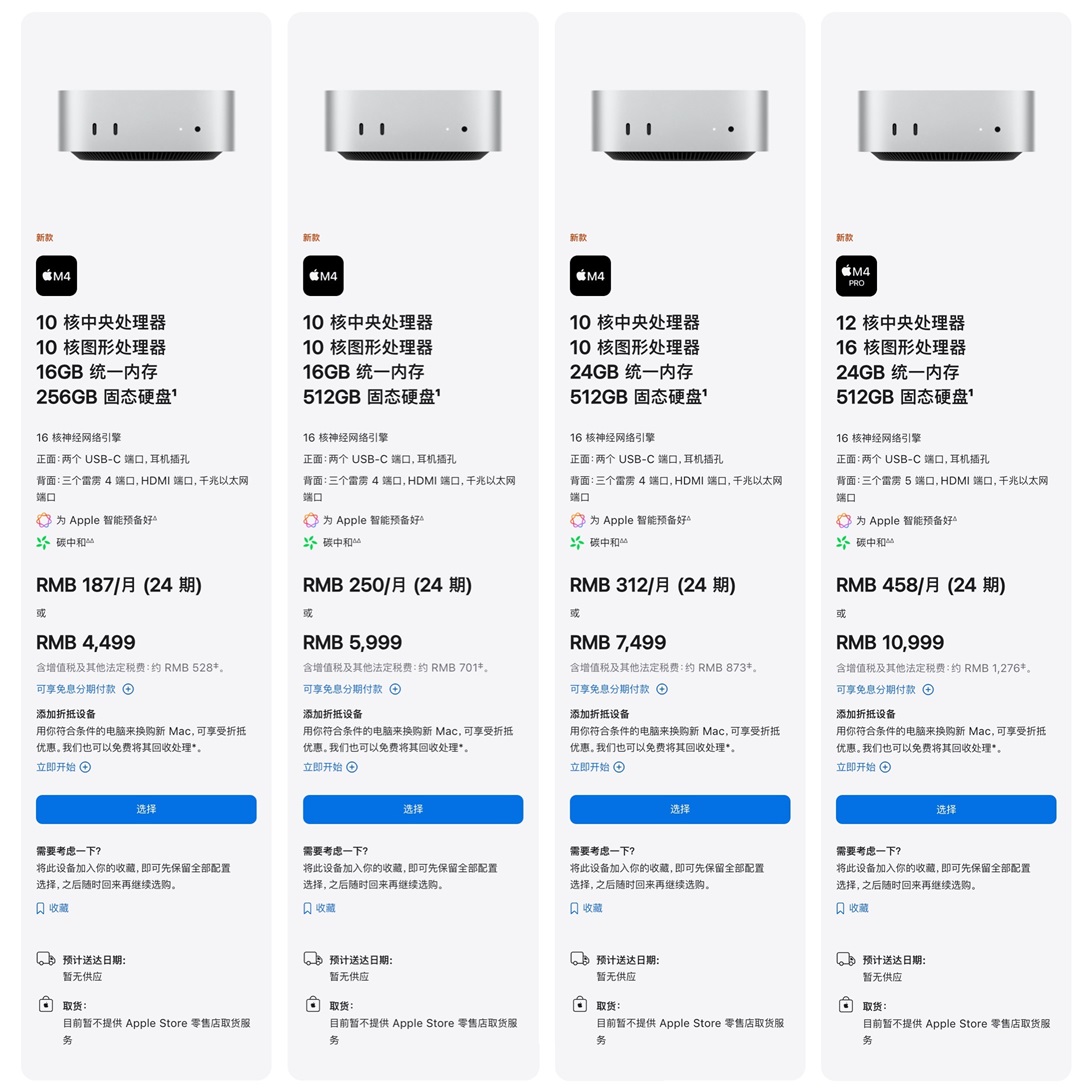Click the Mac mini image of M4 Pro model
Image resolution: width=1088 pixels, height=1092 pixels.
pos(946,125)
